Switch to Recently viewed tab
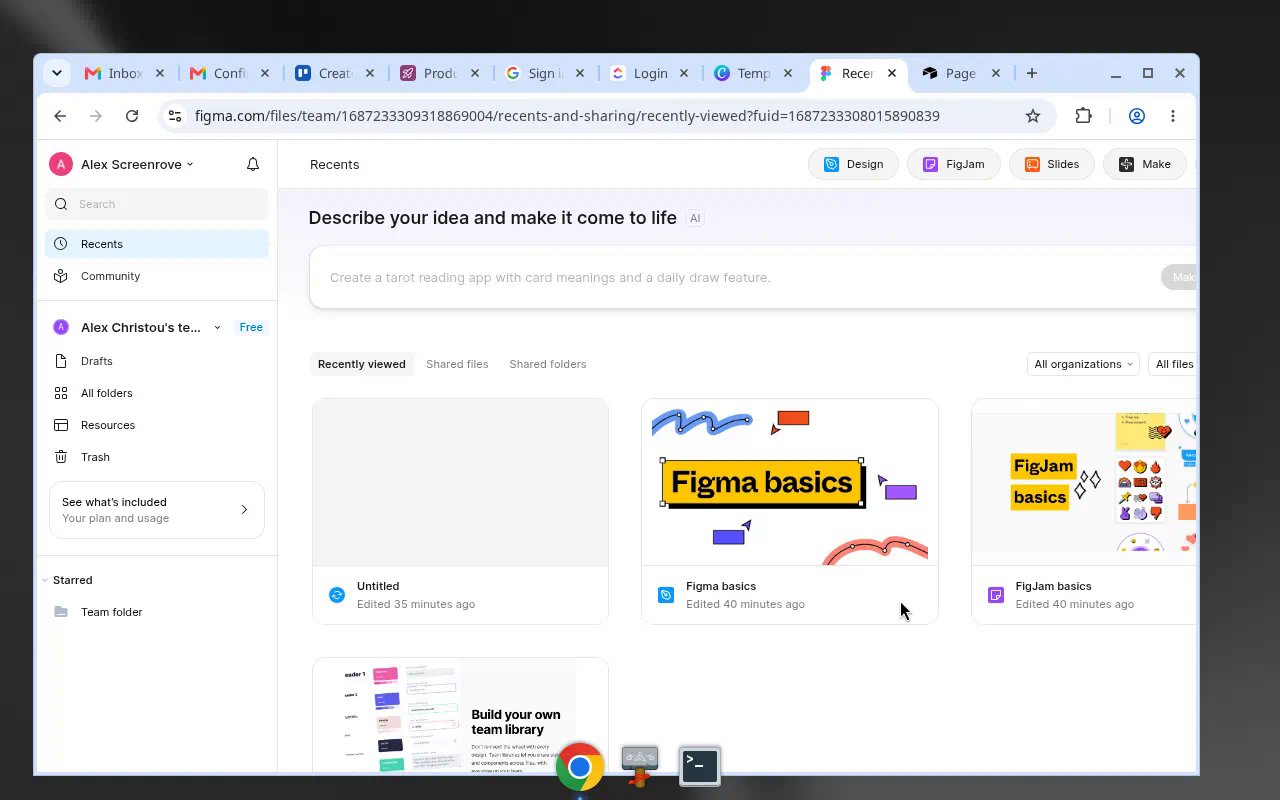 click(362, 364)
